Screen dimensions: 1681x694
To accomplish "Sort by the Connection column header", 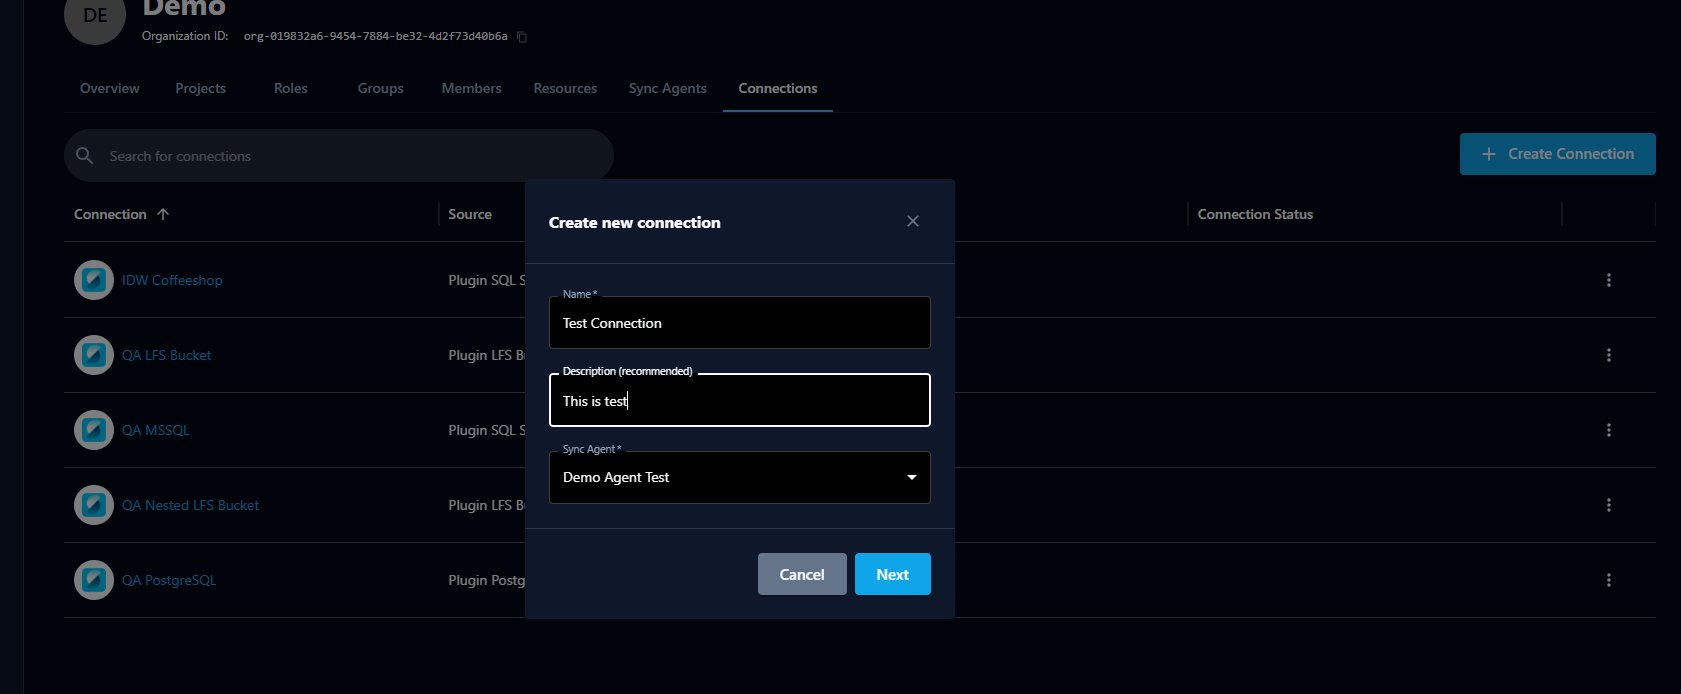I will click(x=110, y=214).
